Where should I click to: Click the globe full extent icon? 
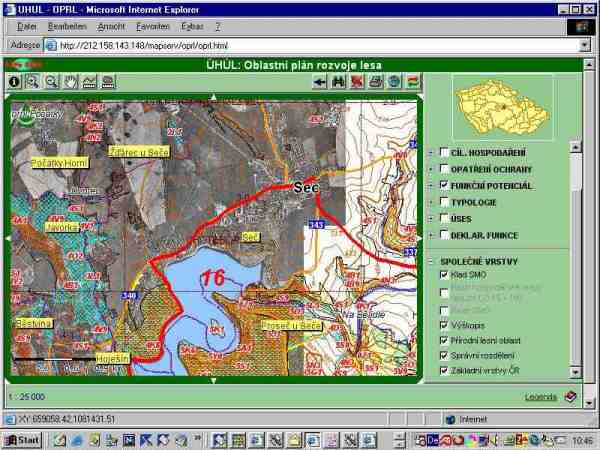pyautogui.click(x=394, y=82)
